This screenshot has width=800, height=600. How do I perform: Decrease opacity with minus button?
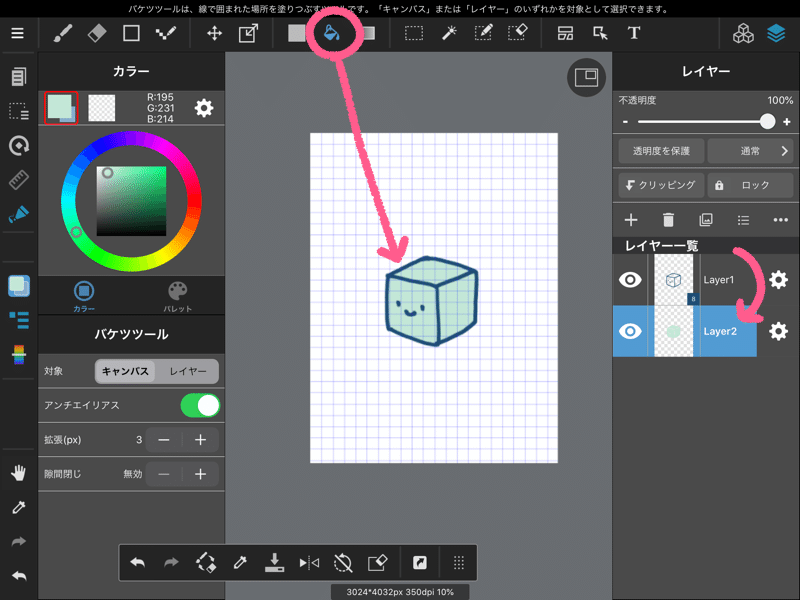[626, 122]
